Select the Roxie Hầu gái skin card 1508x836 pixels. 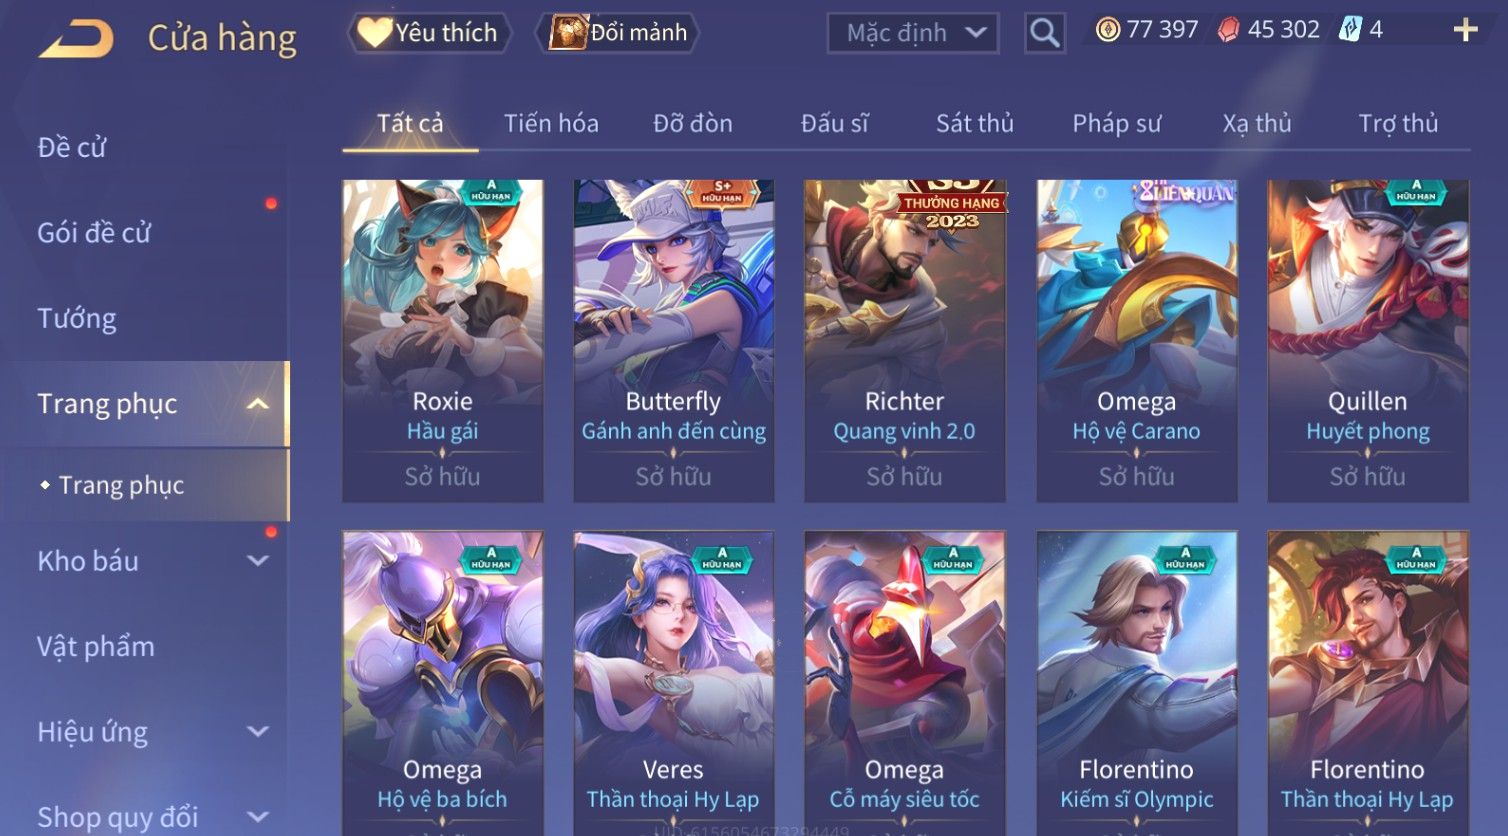click(x=443, y=341)
